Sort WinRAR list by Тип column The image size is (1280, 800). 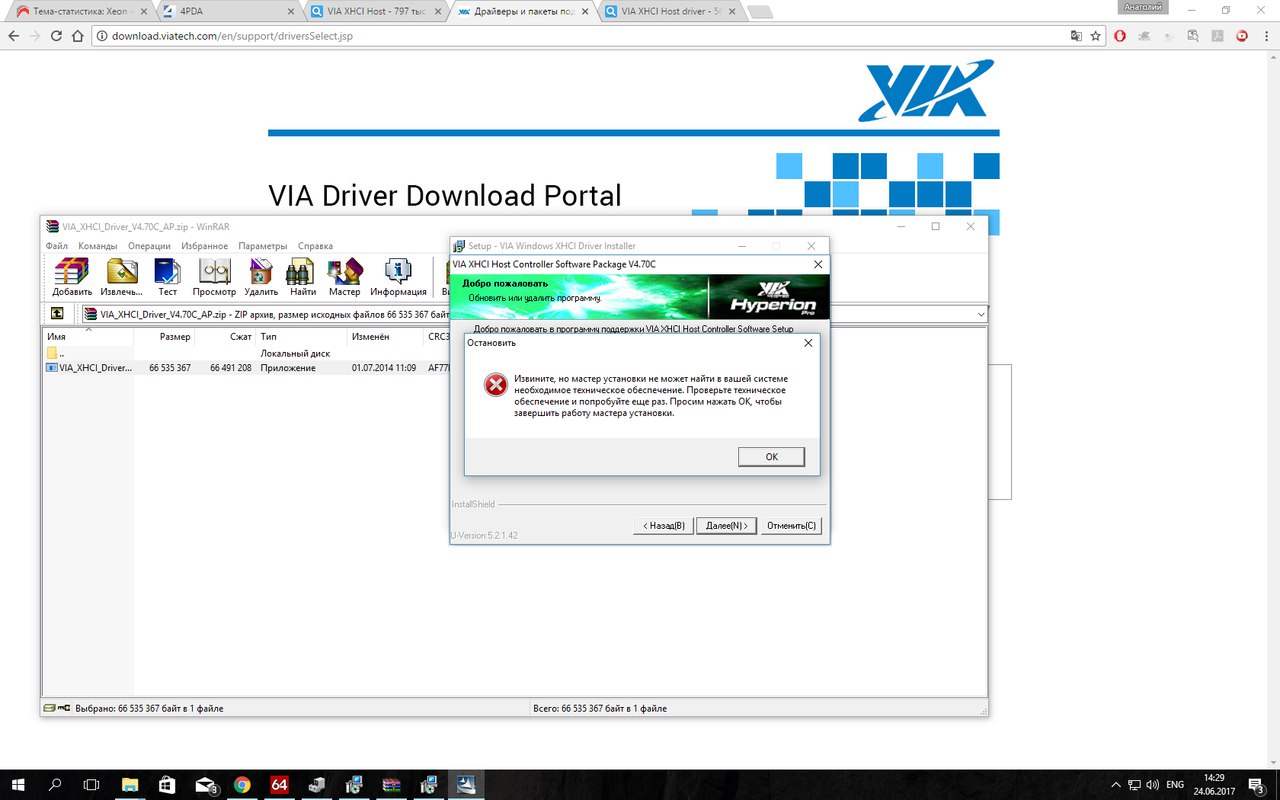(301, 337)
